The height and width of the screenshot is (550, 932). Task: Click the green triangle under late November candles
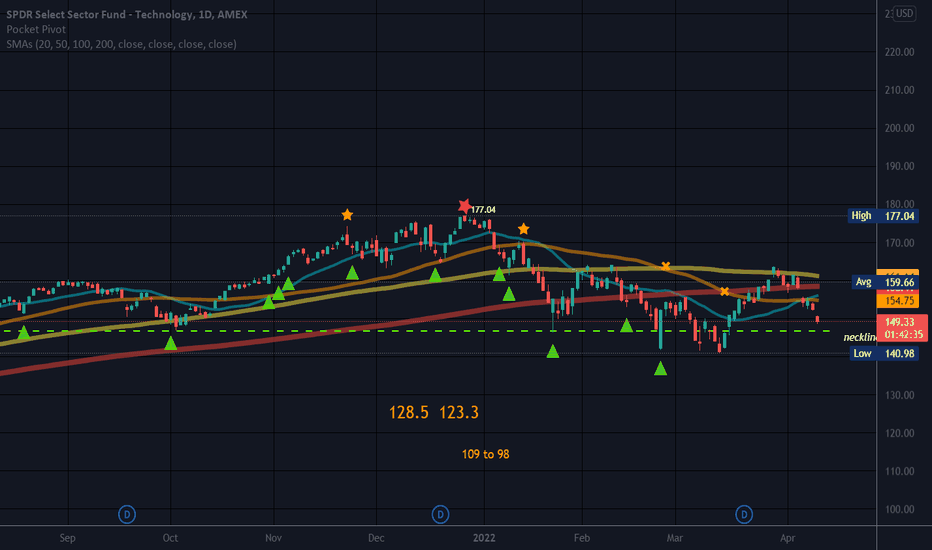pyautogui.click(x=352, y=273)
